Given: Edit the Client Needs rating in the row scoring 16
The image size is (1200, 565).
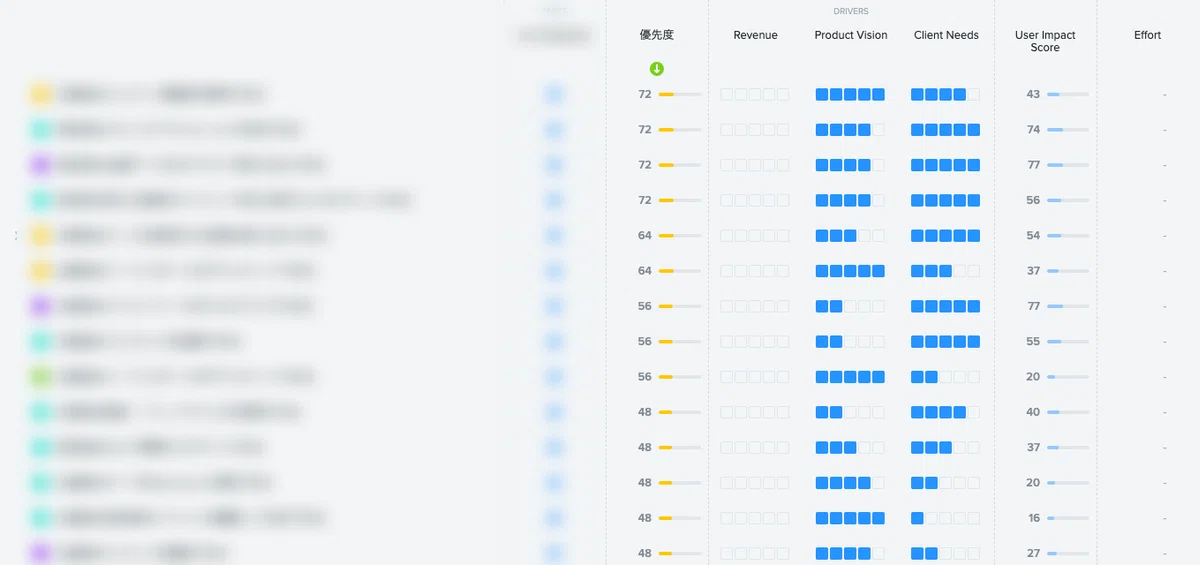Looking at the screenshot, I should point(945,518).
